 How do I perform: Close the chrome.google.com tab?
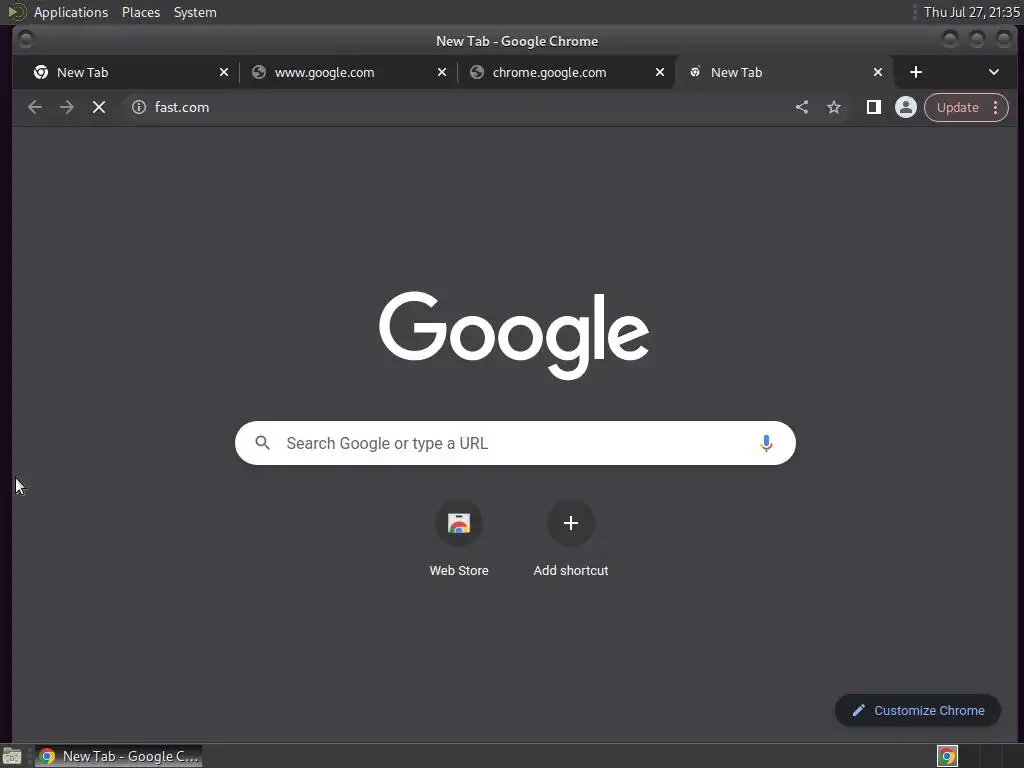tap(660, 72)
